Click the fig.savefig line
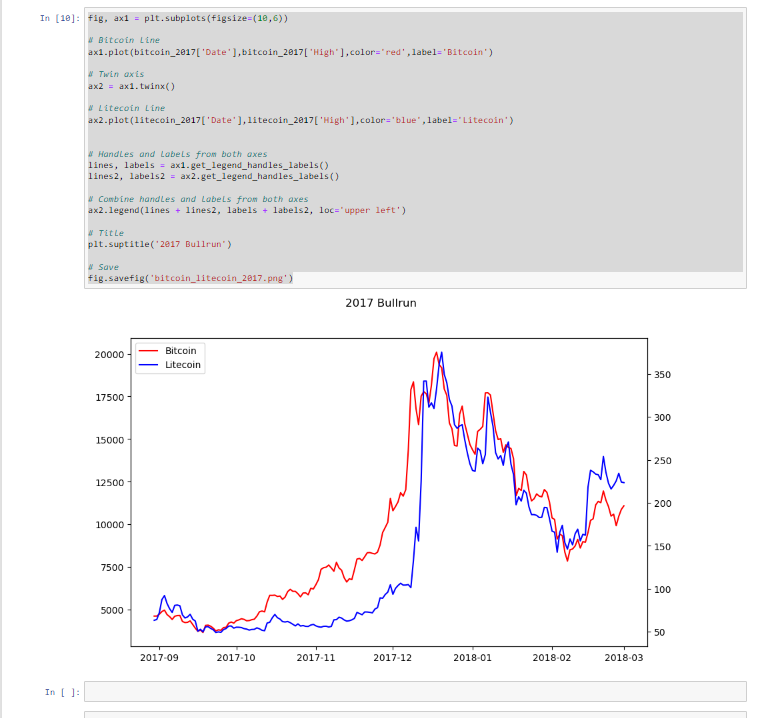Screen dimensions: 762x718 coord(190,278)
